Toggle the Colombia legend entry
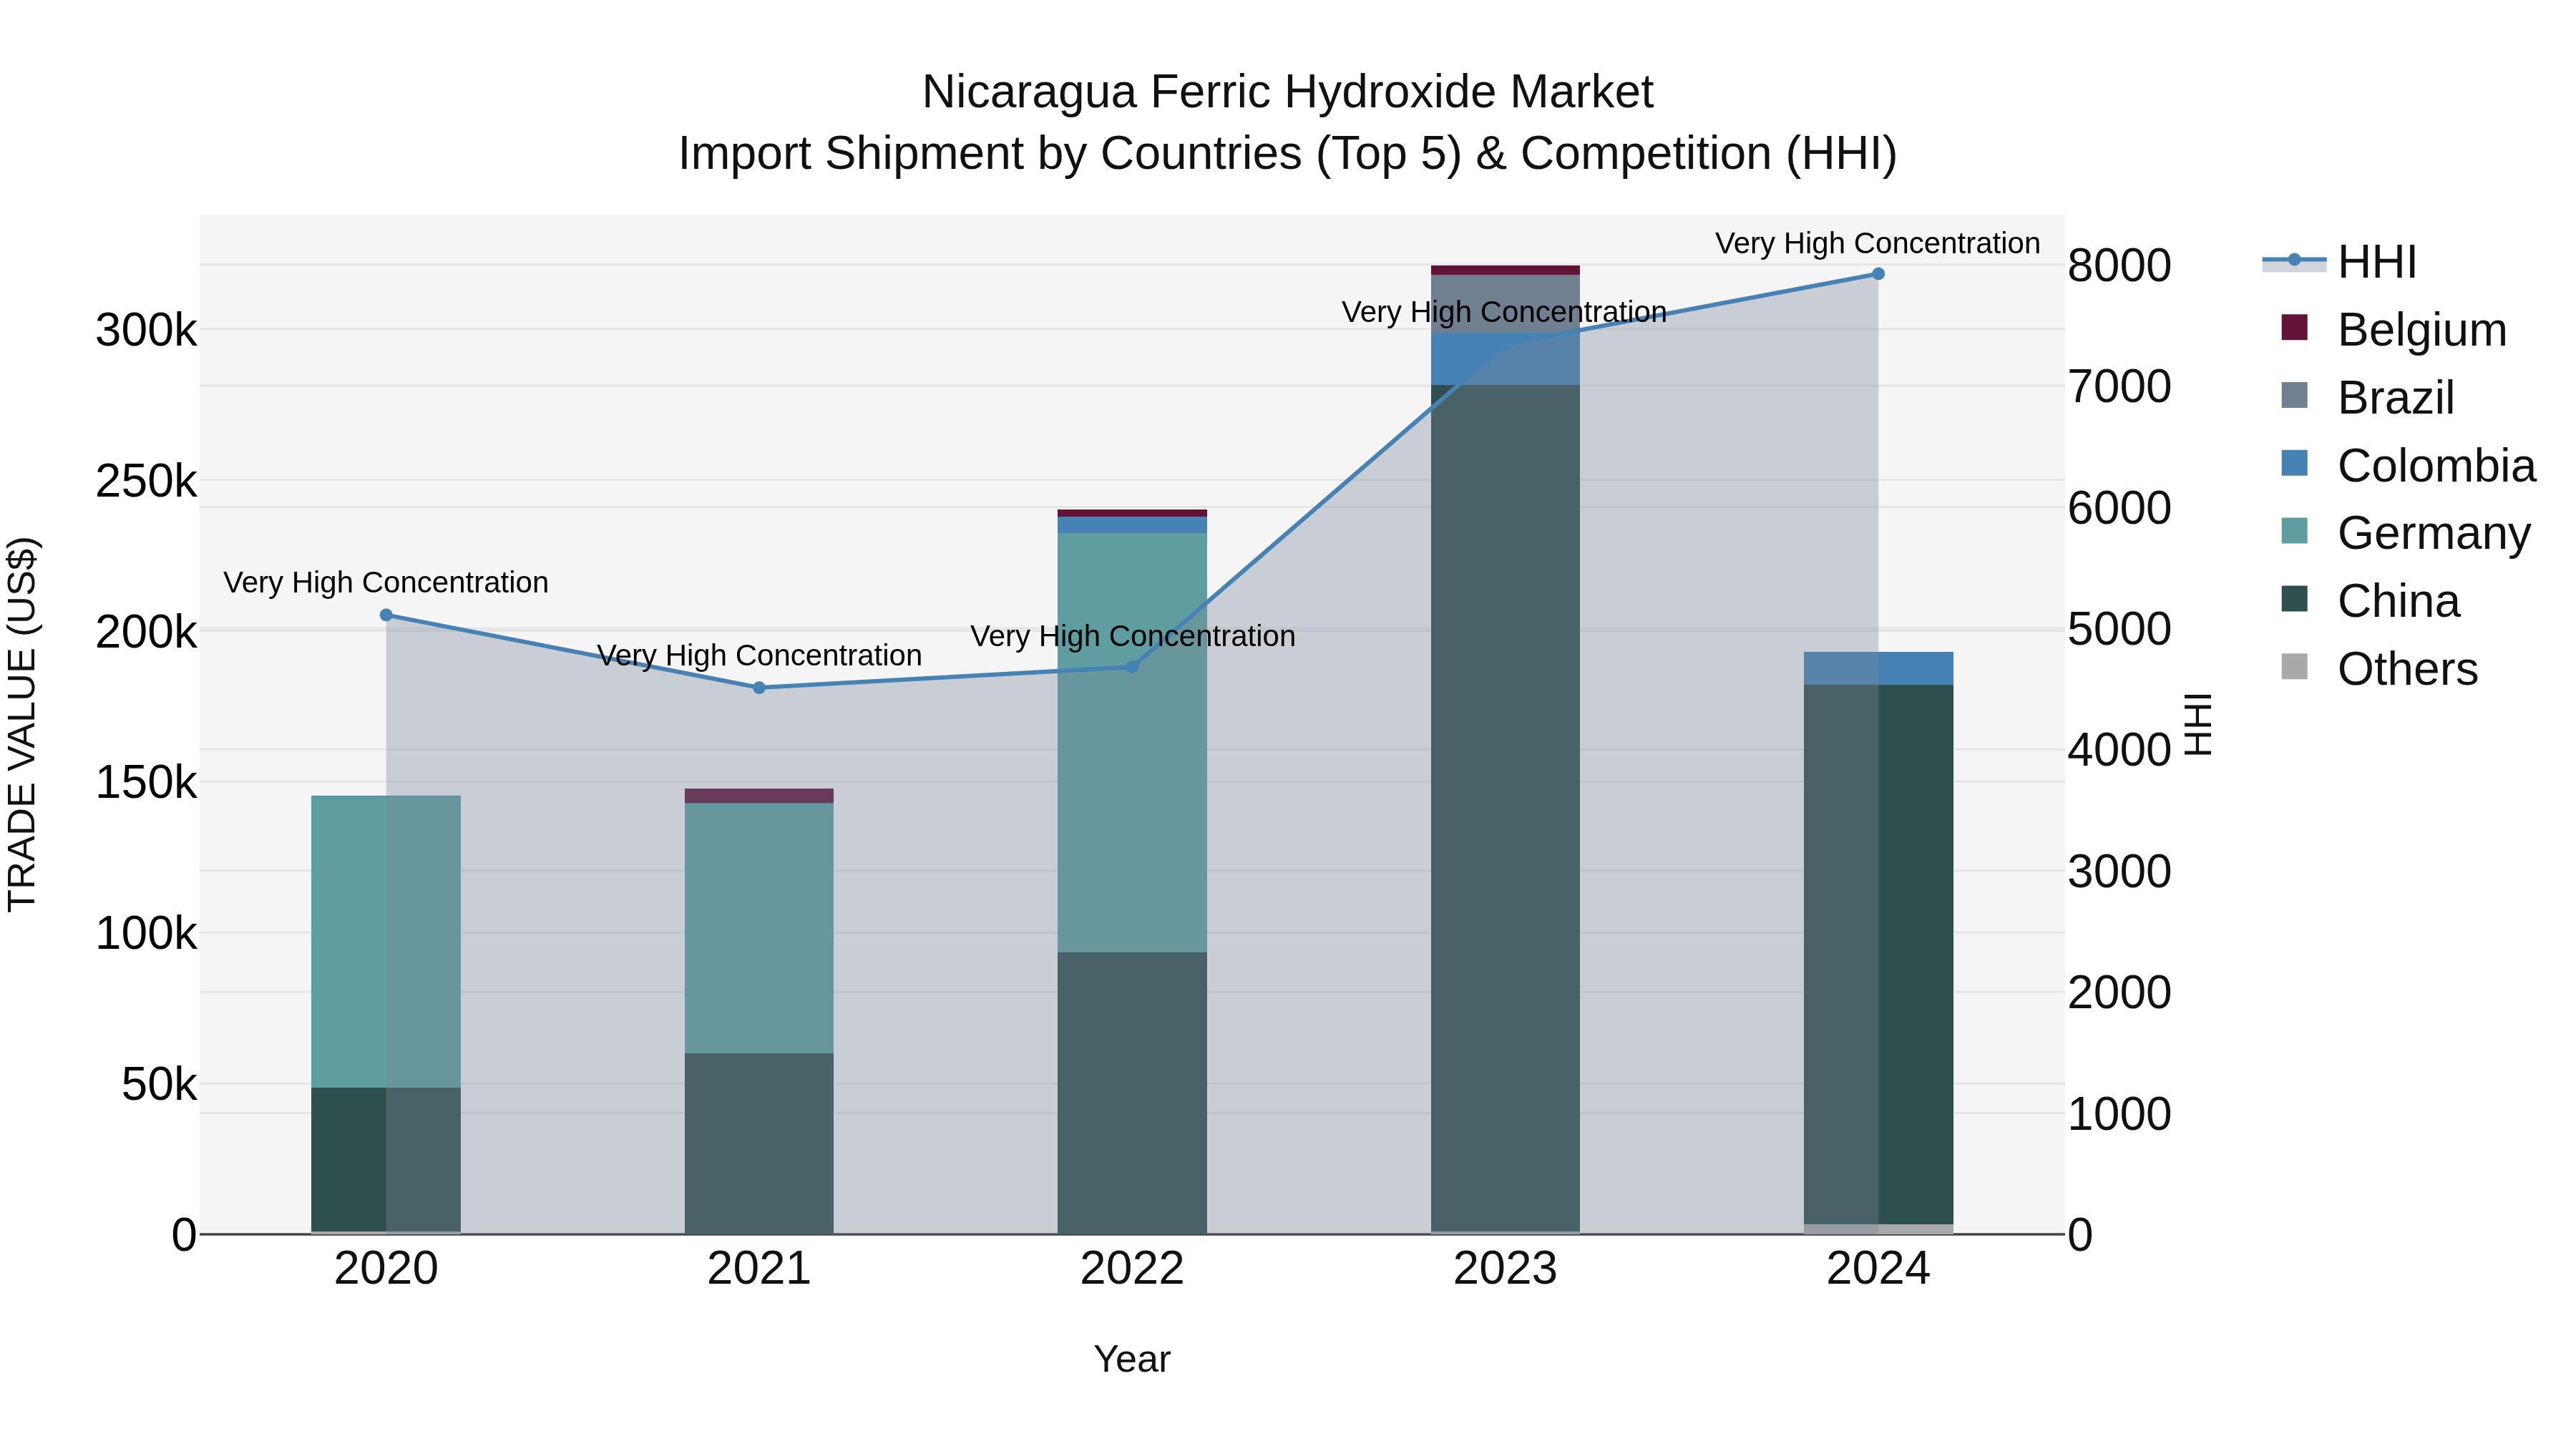The width and height of the screenshot is (2576, 1449). pos(2408,465)
